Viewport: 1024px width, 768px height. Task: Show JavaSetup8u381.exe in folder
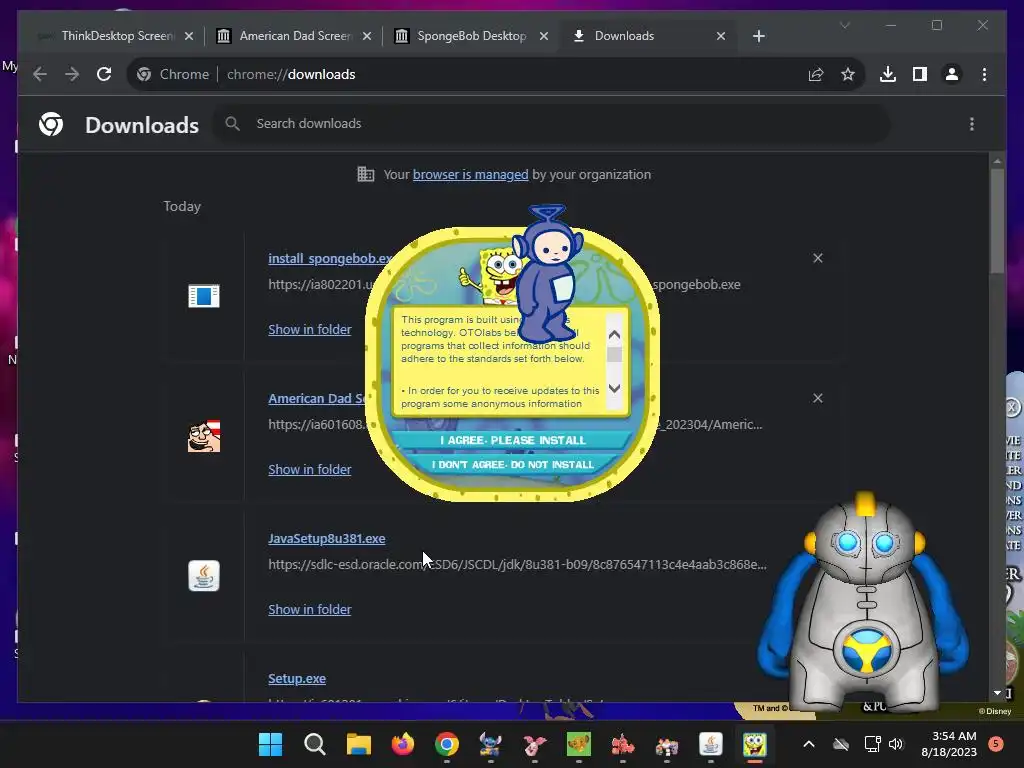310,609
